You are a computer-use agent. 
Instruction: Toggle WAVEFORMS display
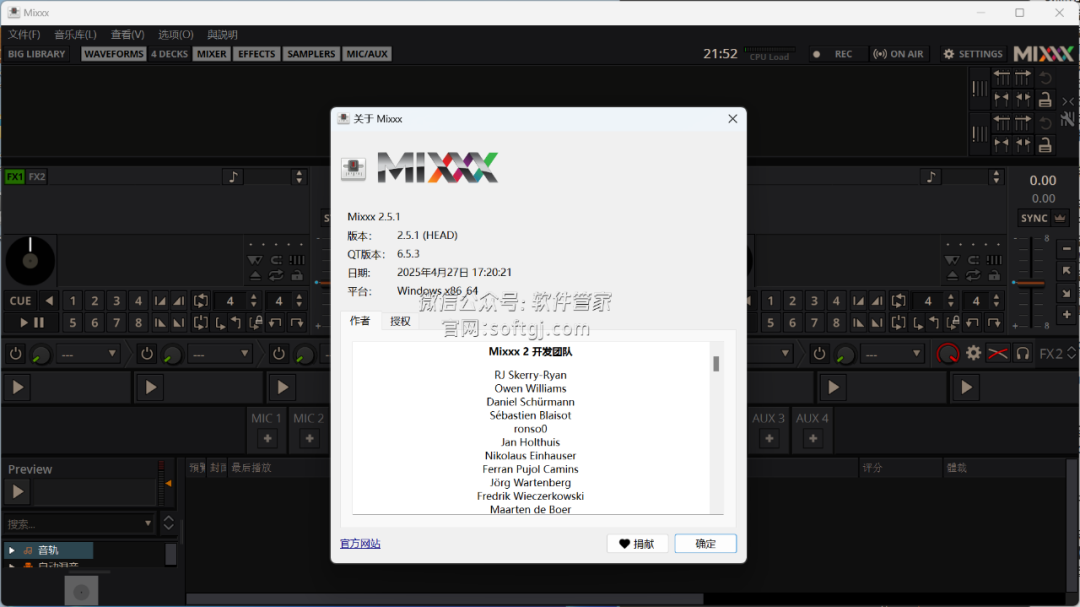tap(114, 54)
